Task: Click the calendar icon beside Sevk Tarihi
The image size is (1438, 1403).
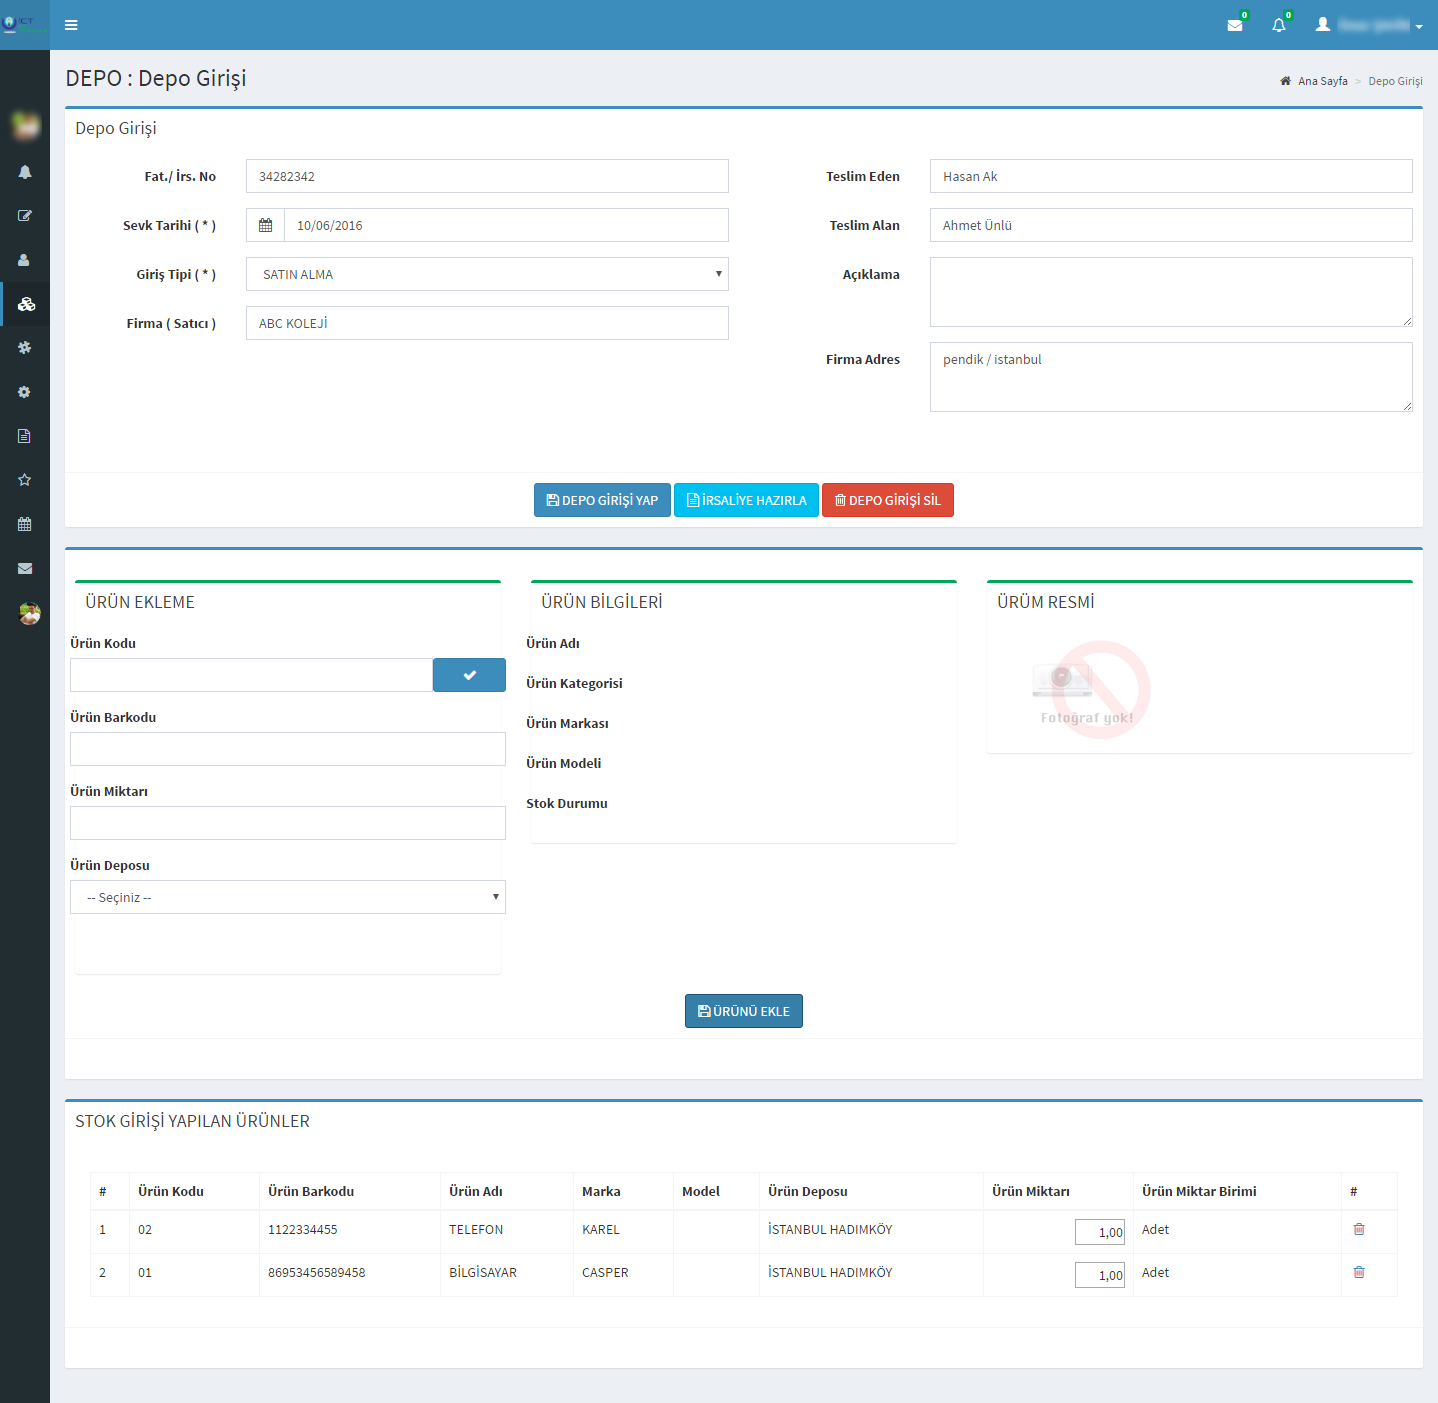Action: click(x=265, y=225)
